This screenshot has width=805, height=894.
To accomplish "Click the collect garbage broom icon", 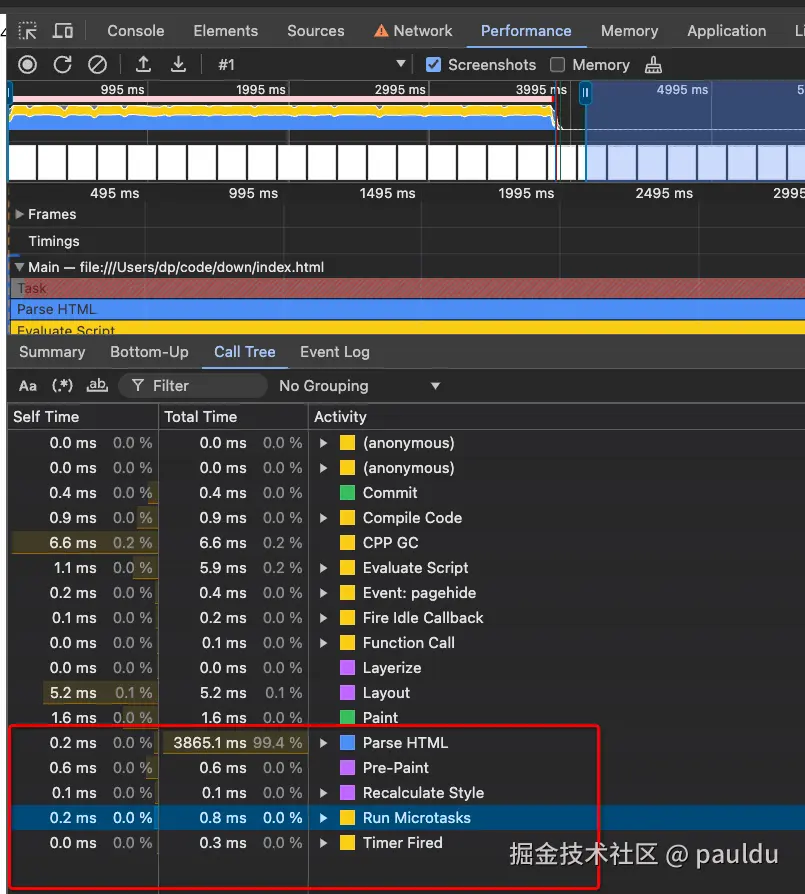I will tap(653, 65).
